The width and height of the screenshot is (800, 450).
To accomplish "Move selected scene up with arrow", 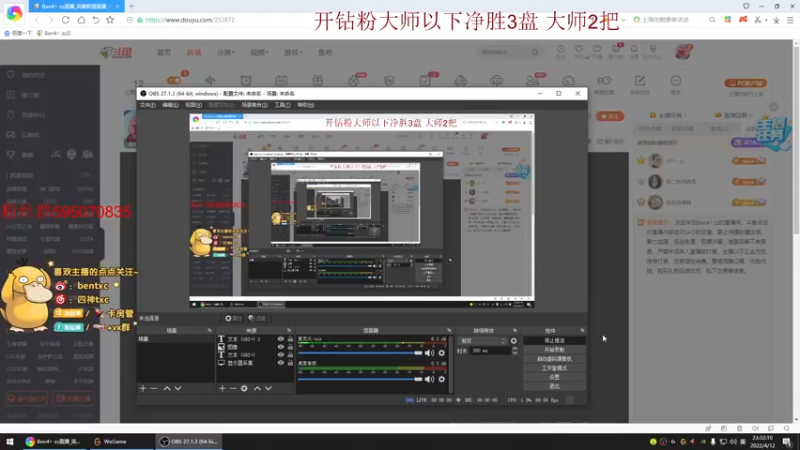I will click(x=167, y=389).
